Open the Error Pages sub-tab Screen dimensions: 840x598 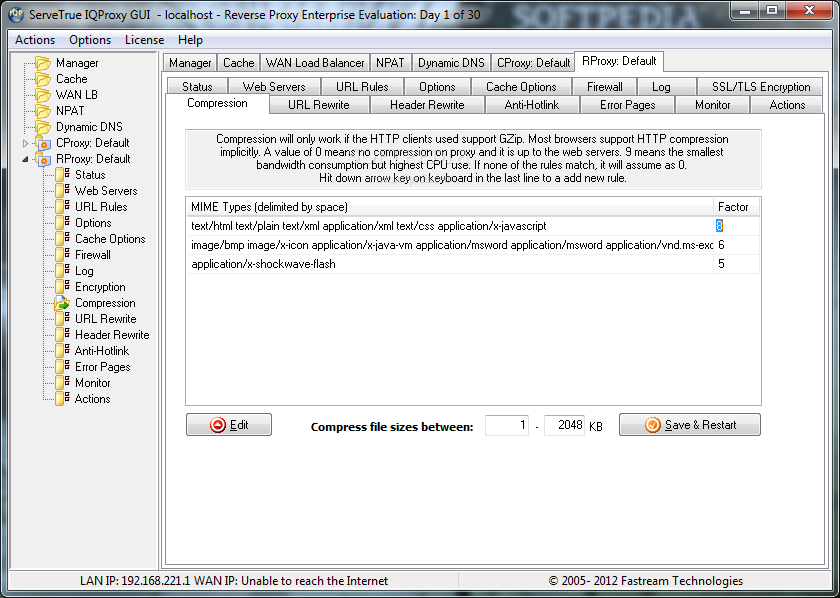627,105
